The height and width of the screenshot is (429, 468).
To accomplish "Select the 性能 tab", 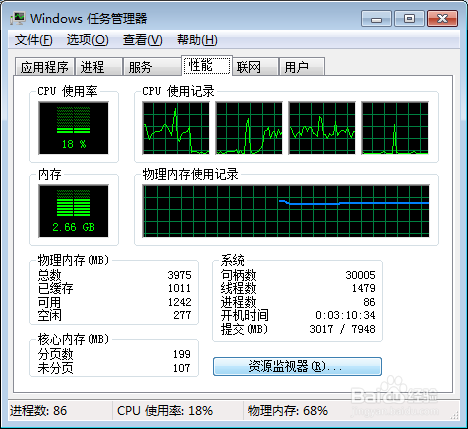I will coord(207,66).
